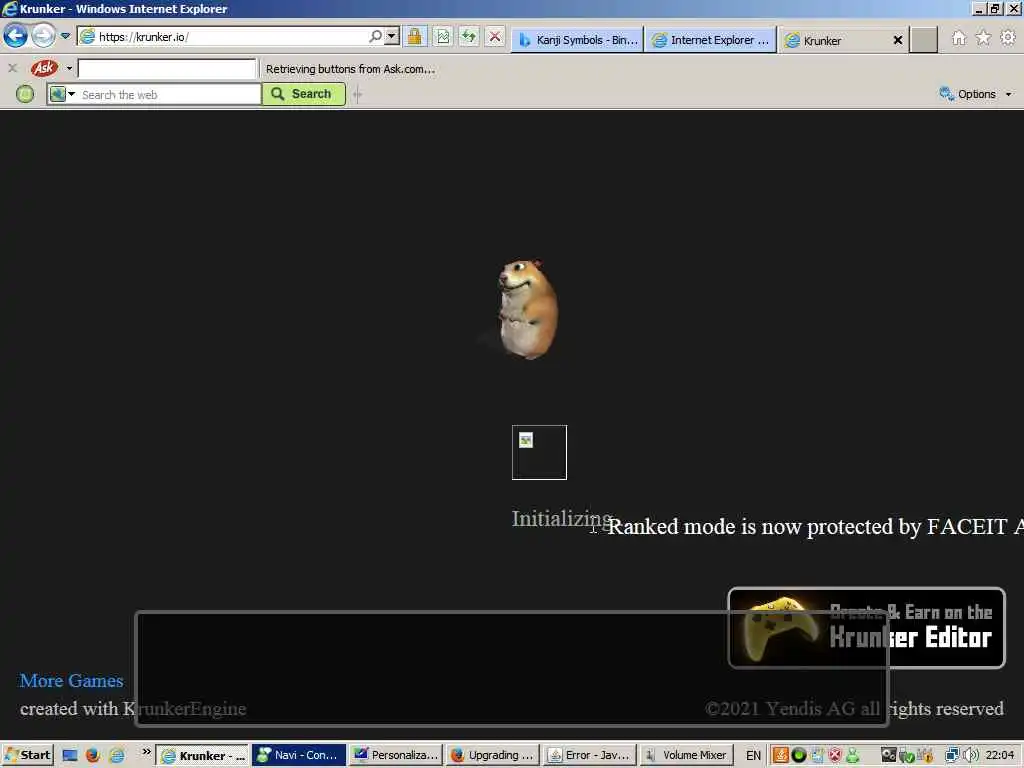The height and width of the screenshot is (768, 1024).
Task: Go to the IE Home page icon
Action: 959,38
